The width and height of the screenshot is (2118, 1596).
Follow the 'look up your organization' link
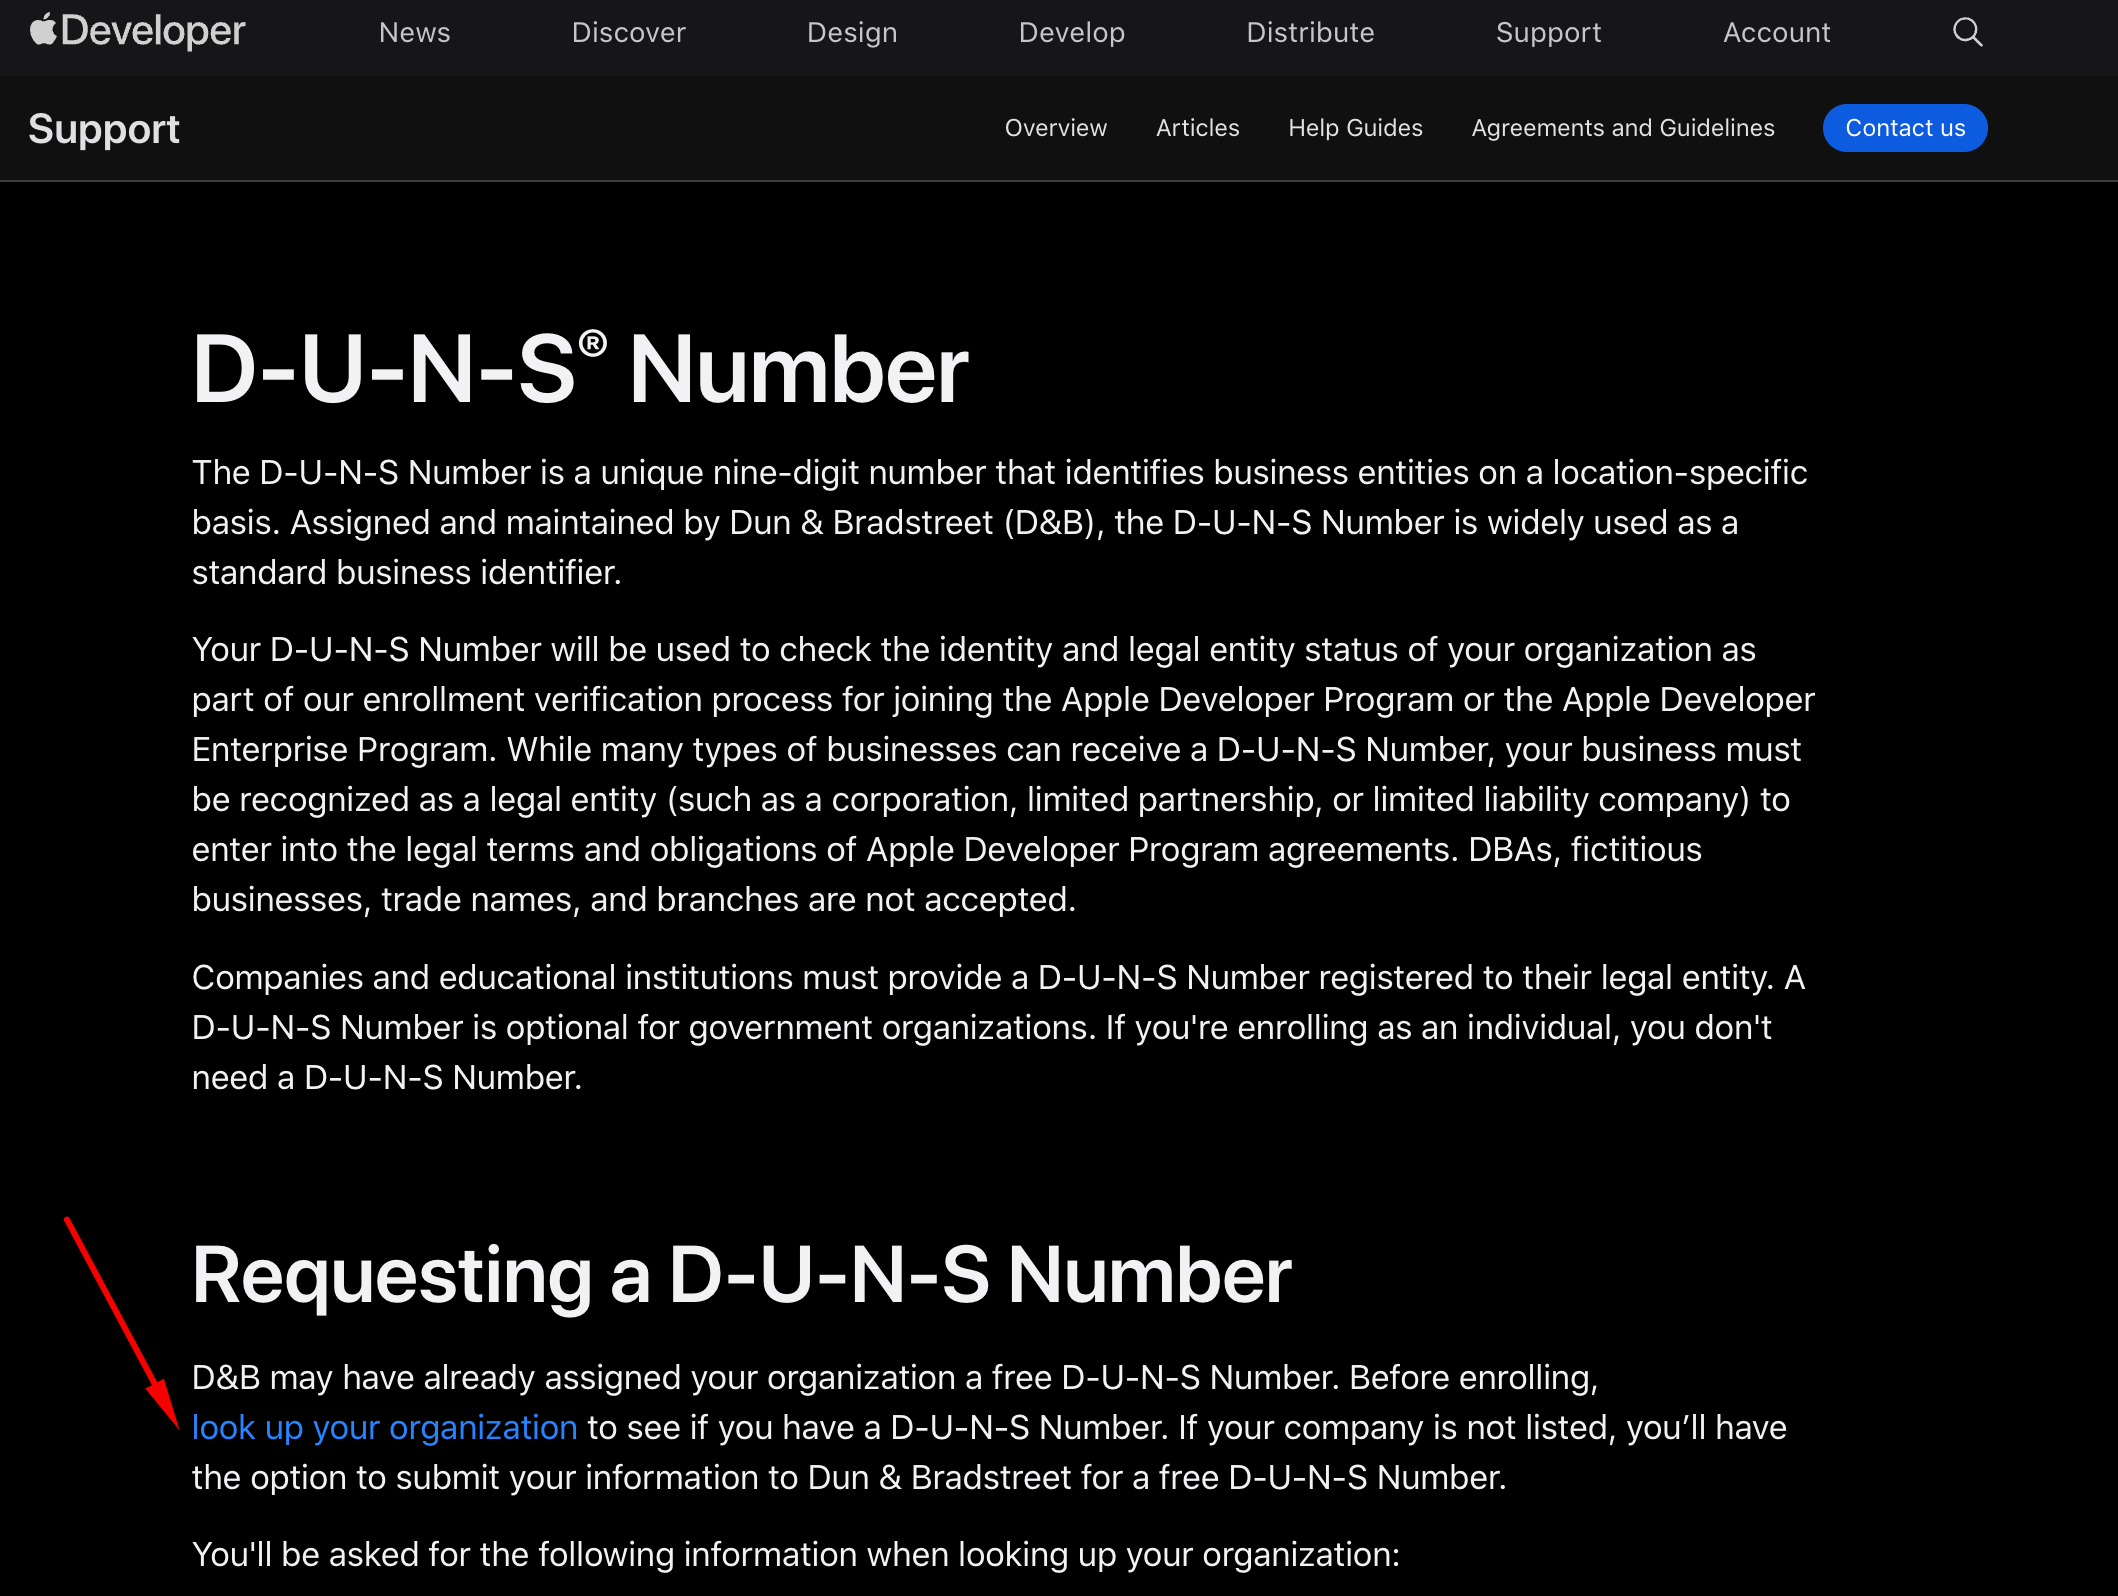click(x=384, y=1427)
